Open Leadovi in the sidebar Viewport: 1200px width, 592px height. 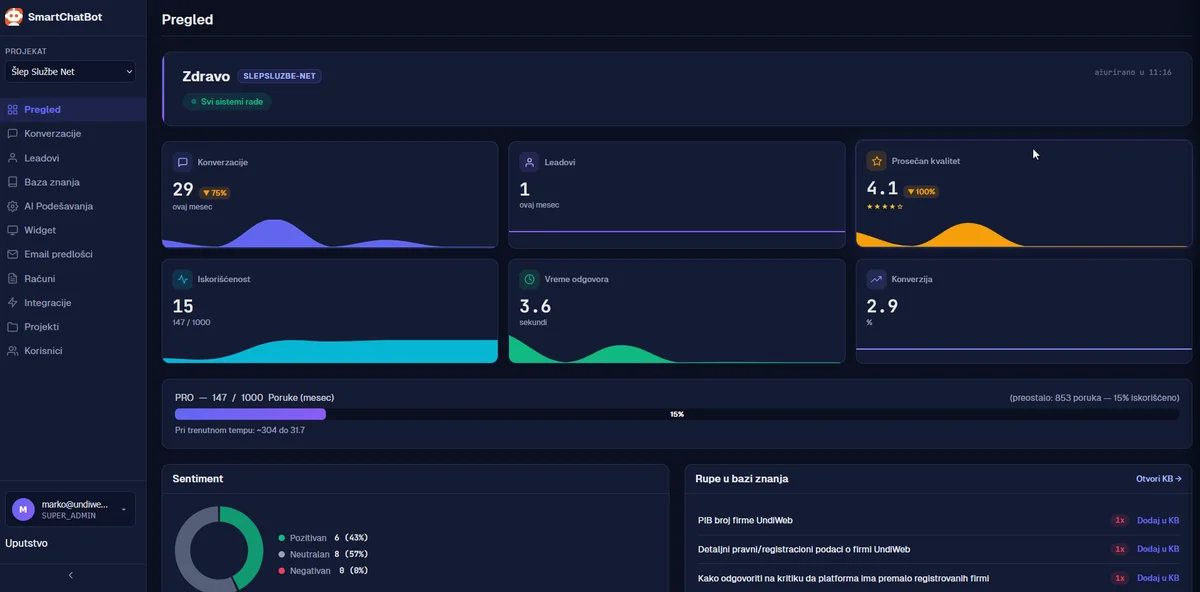[73, 158]
